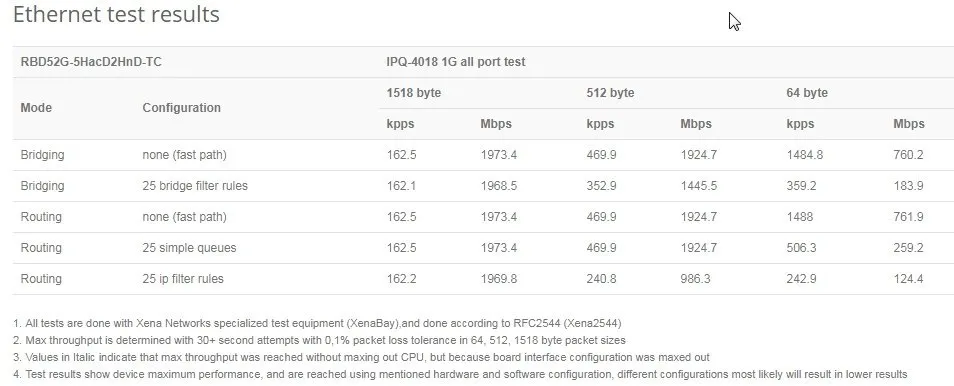Select the 25 bridge filter rules cell
The width and height of the screenshot is (954, 386).
[195, 186]
